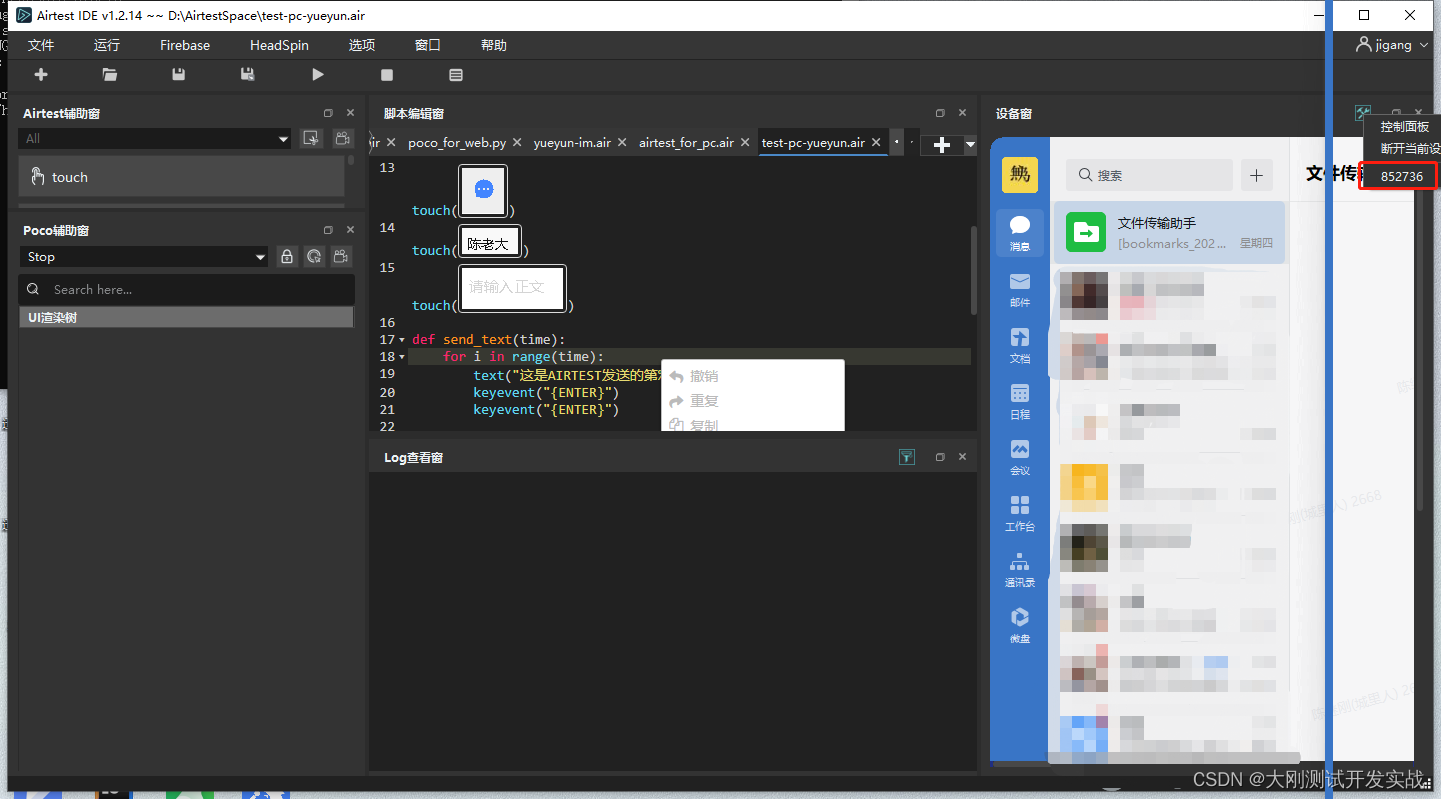Open the All filter dropdown in Airtest assistant
Image resolution: width=1441 pixels, height=799 pixels.
(x=155, y=139)
